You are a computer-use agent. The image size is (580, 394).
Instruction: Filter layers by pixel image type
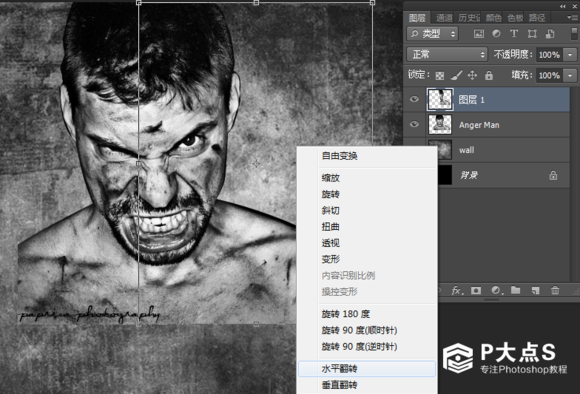tap(479, 34)
